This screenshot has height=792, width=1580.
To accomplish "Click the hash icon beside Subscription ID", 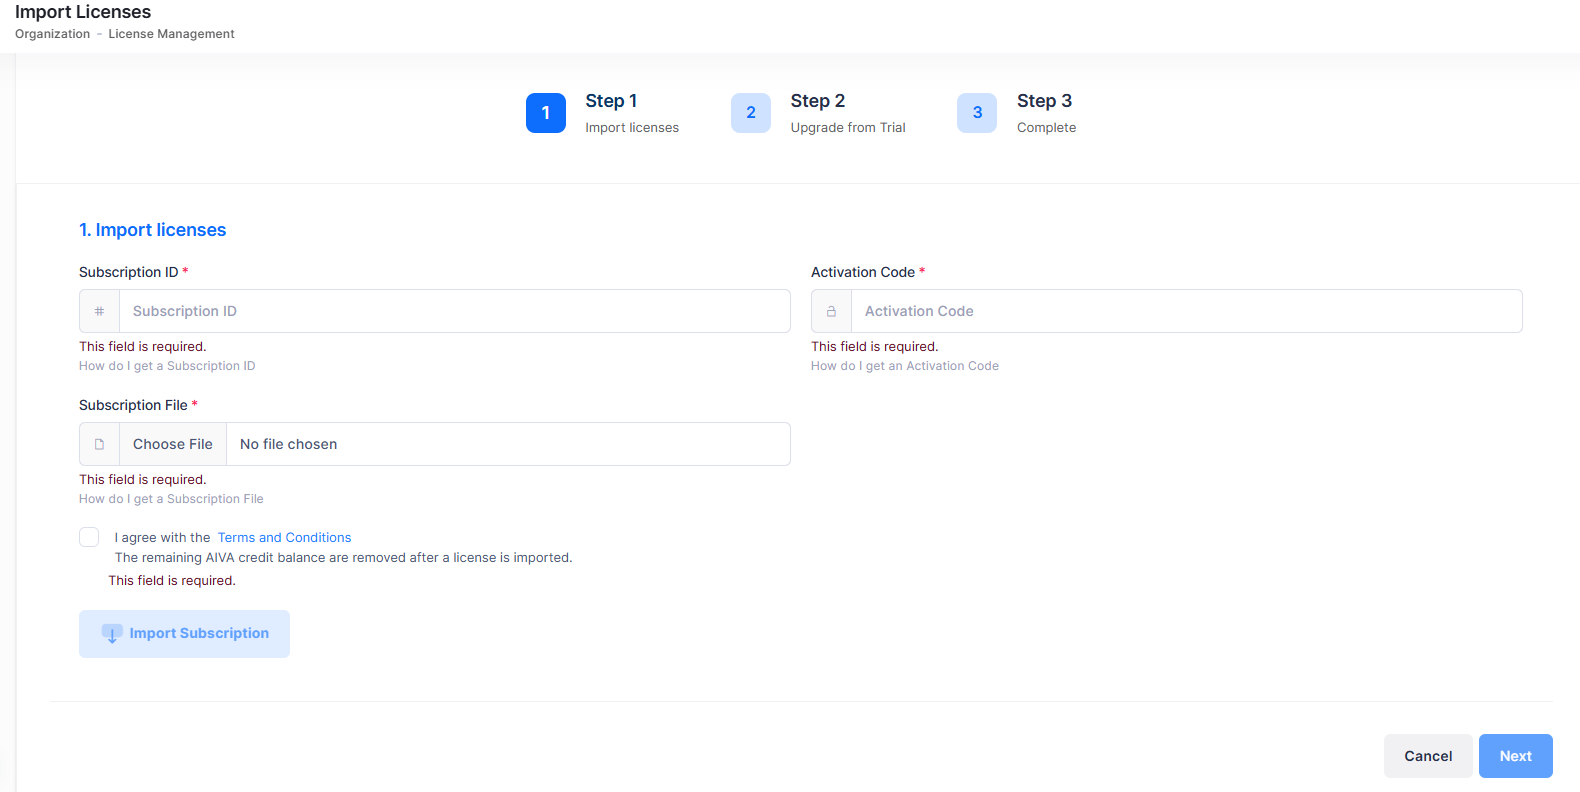I will click(99, 311).
